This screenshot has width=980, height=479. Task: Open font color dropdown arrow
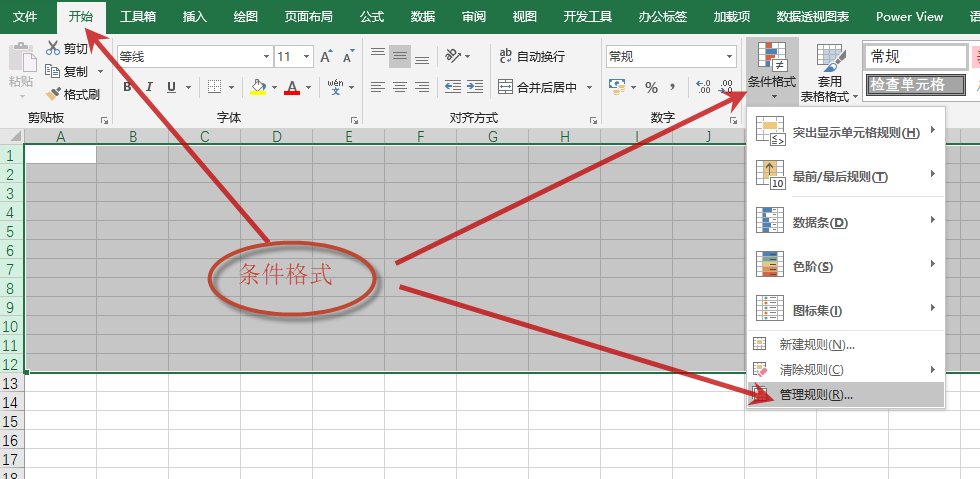(x=308, y=88)
